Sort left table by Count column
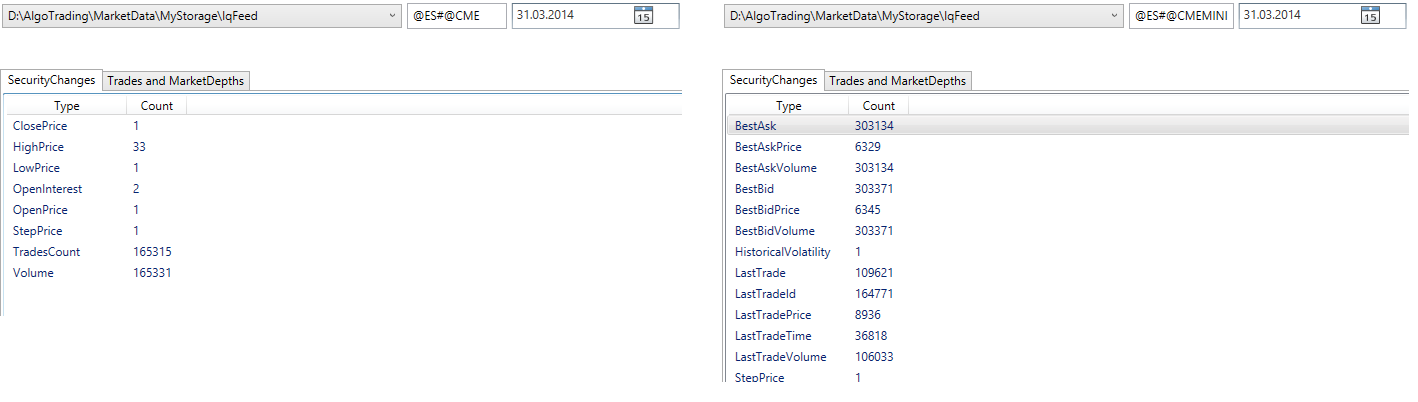Screen dimensions: 1418x402 157,105
